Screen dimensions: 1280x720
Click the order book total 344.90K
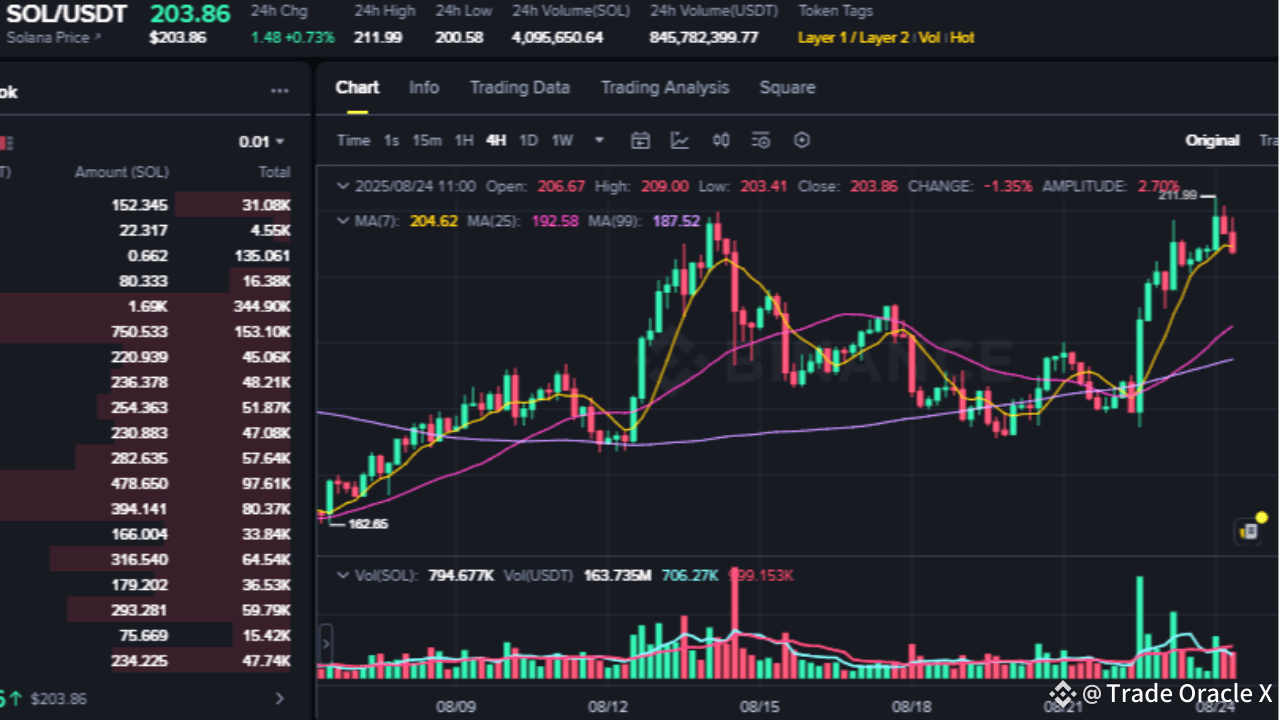click(x=261, y=306)
